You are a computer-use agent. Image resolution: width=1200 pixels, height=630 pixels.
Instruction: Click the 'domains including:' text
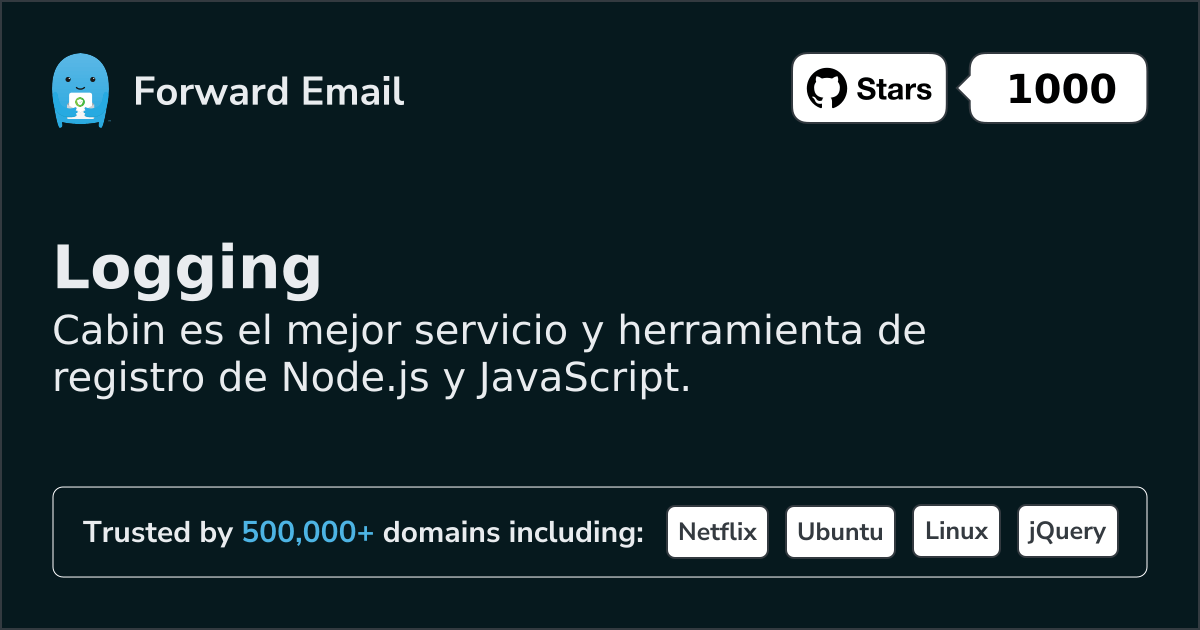pos(513,533)
